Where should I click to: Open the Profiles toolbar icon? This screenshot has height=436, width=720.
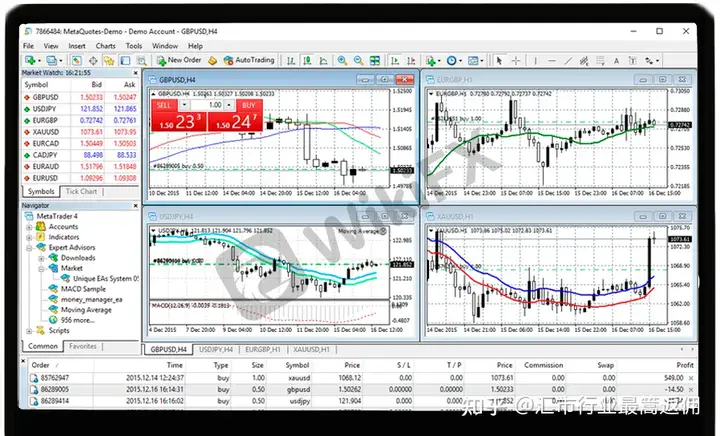(51, 60)
